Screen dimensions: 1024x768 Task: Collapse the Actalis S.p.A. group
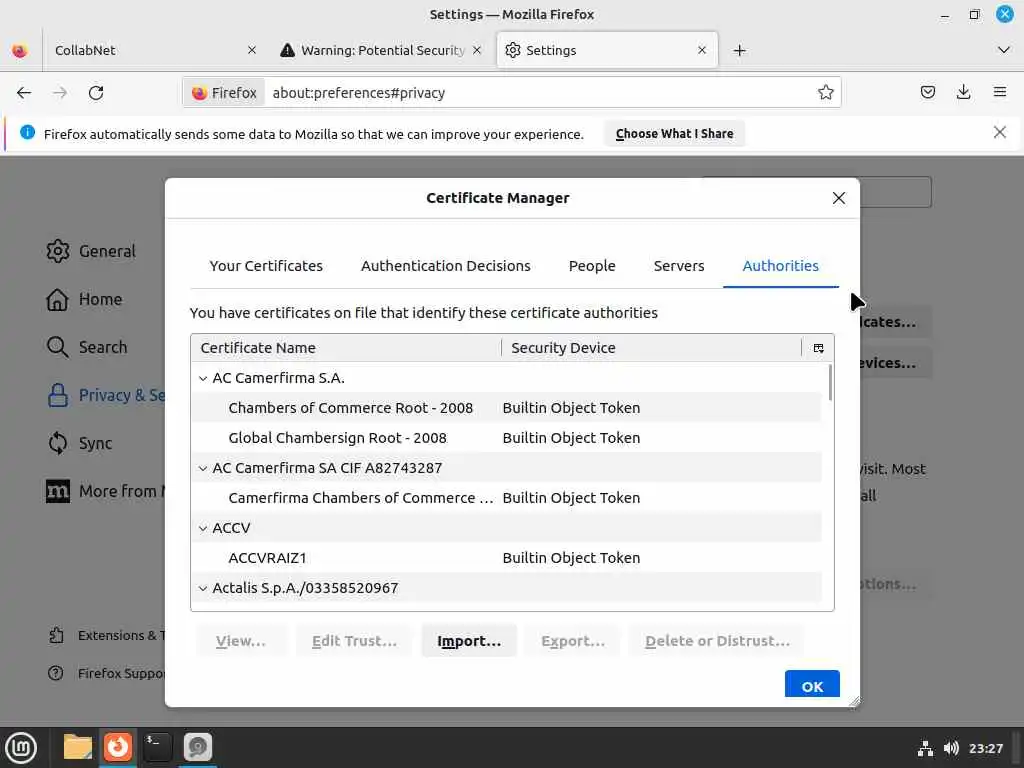click(203, 588)
